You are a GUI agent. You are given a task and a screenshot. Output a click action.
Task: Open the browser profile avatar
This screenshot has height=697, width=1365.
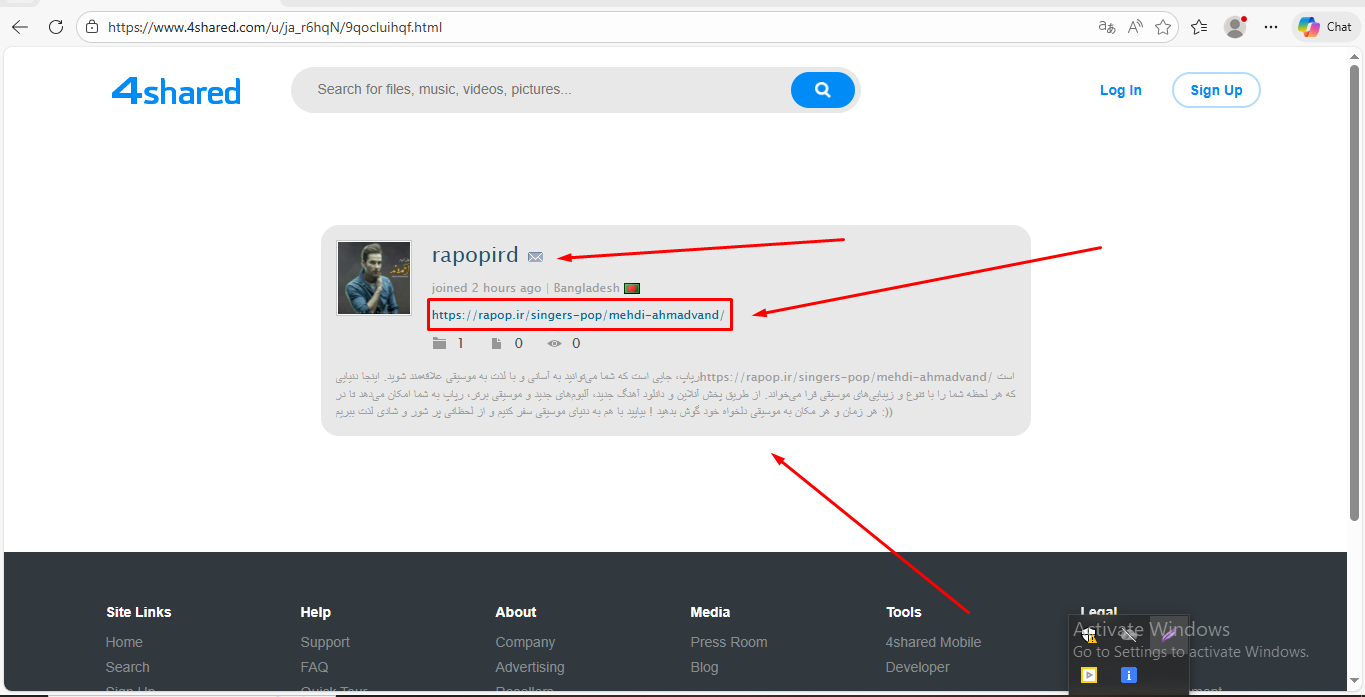click(x=1236, y=27)
